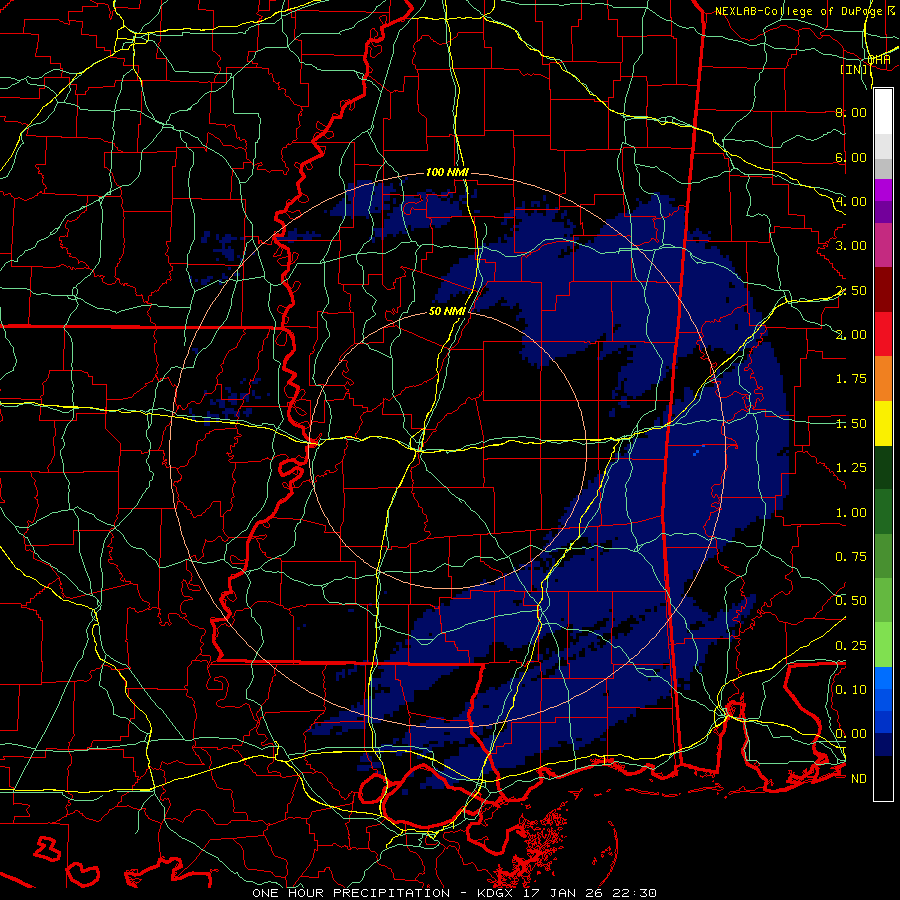Click the white color swatch in legend
900x900 pixels.
(x=883, y=112)
